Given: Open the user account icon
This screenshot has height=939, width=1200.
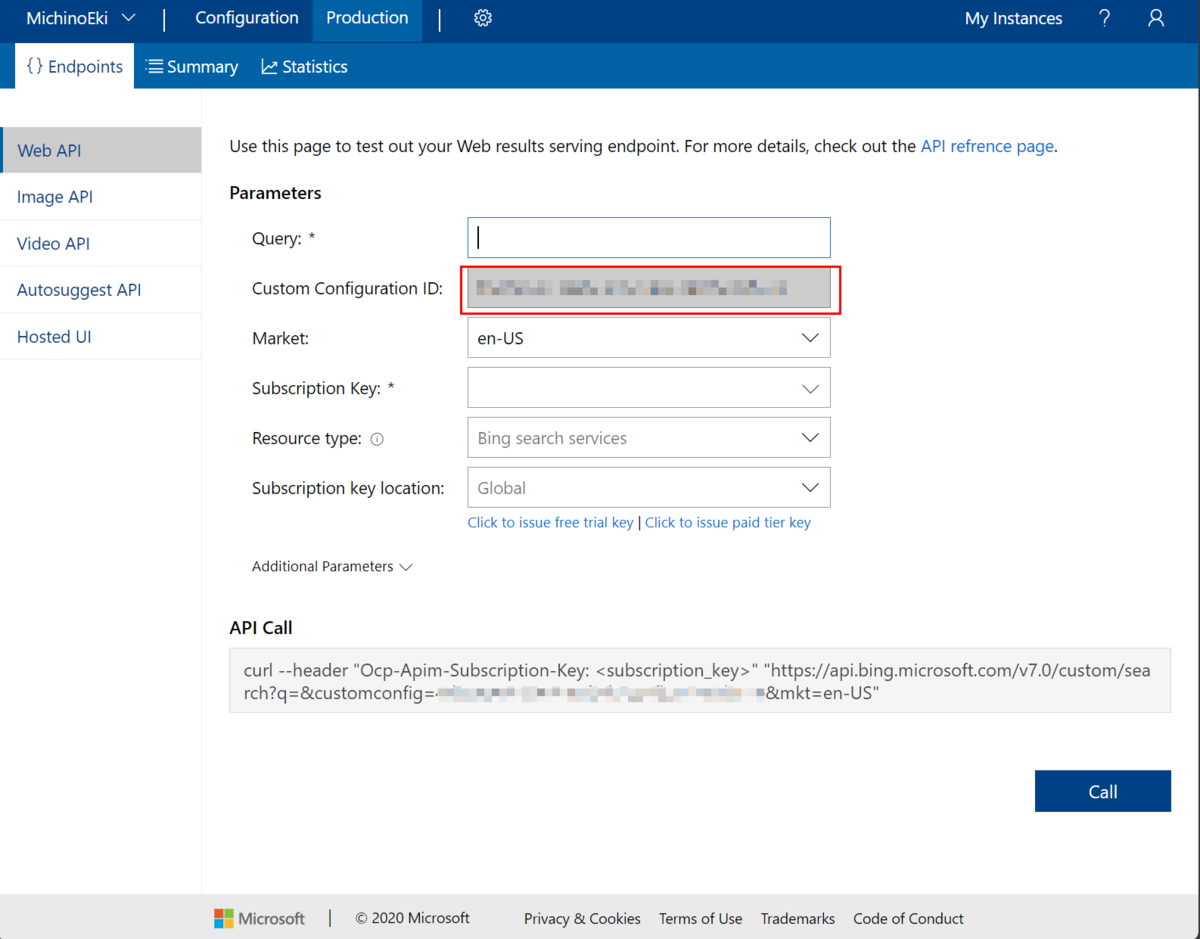Looking at the screenshot, I should 1156,18.
